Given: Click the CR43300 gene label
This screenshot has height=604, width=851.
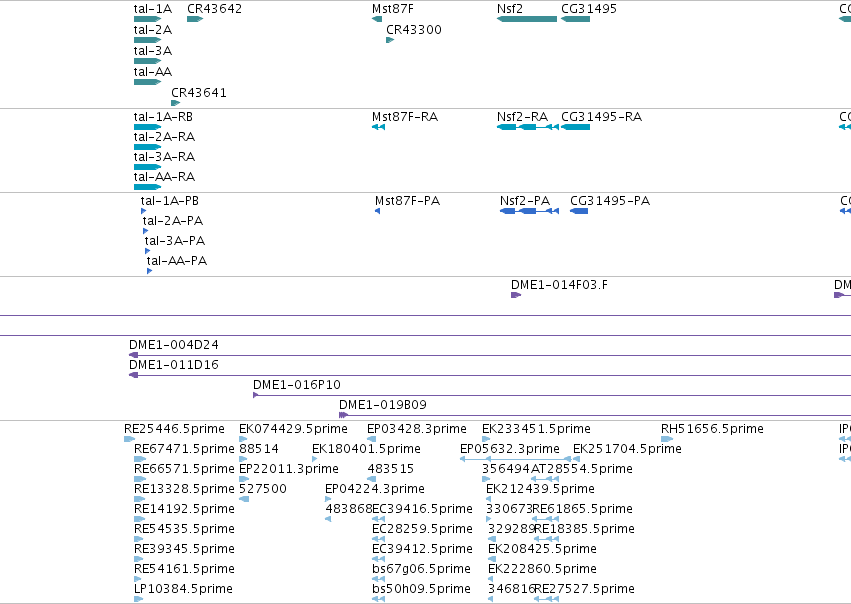Looking at the screenshot, I should [x=414, y=30].
